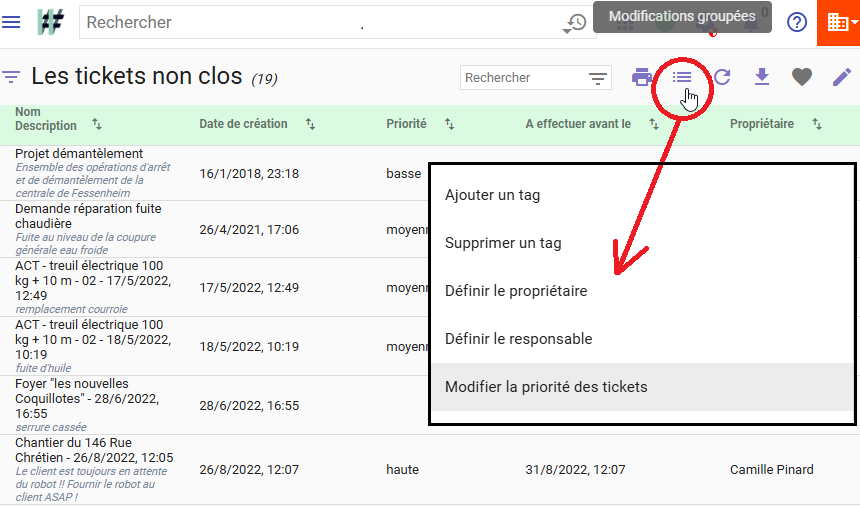Screen dimensions: 860x507
Task: Open the hamburger main menu
Action: click(12, 22)
